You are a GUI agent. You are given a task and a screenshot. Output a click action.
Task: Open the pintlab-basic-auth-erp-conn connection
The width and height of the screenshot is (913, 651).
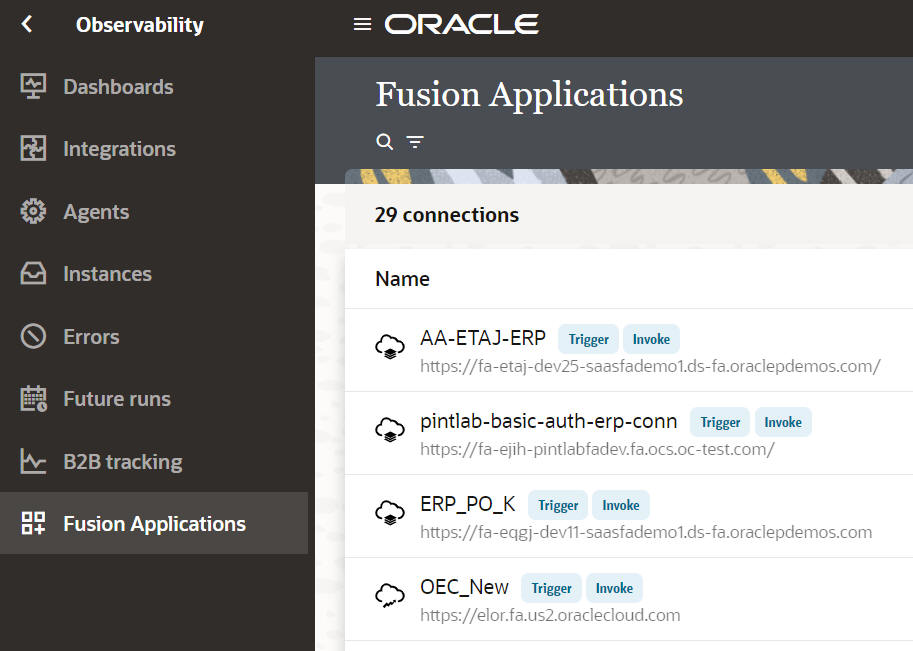548,421
